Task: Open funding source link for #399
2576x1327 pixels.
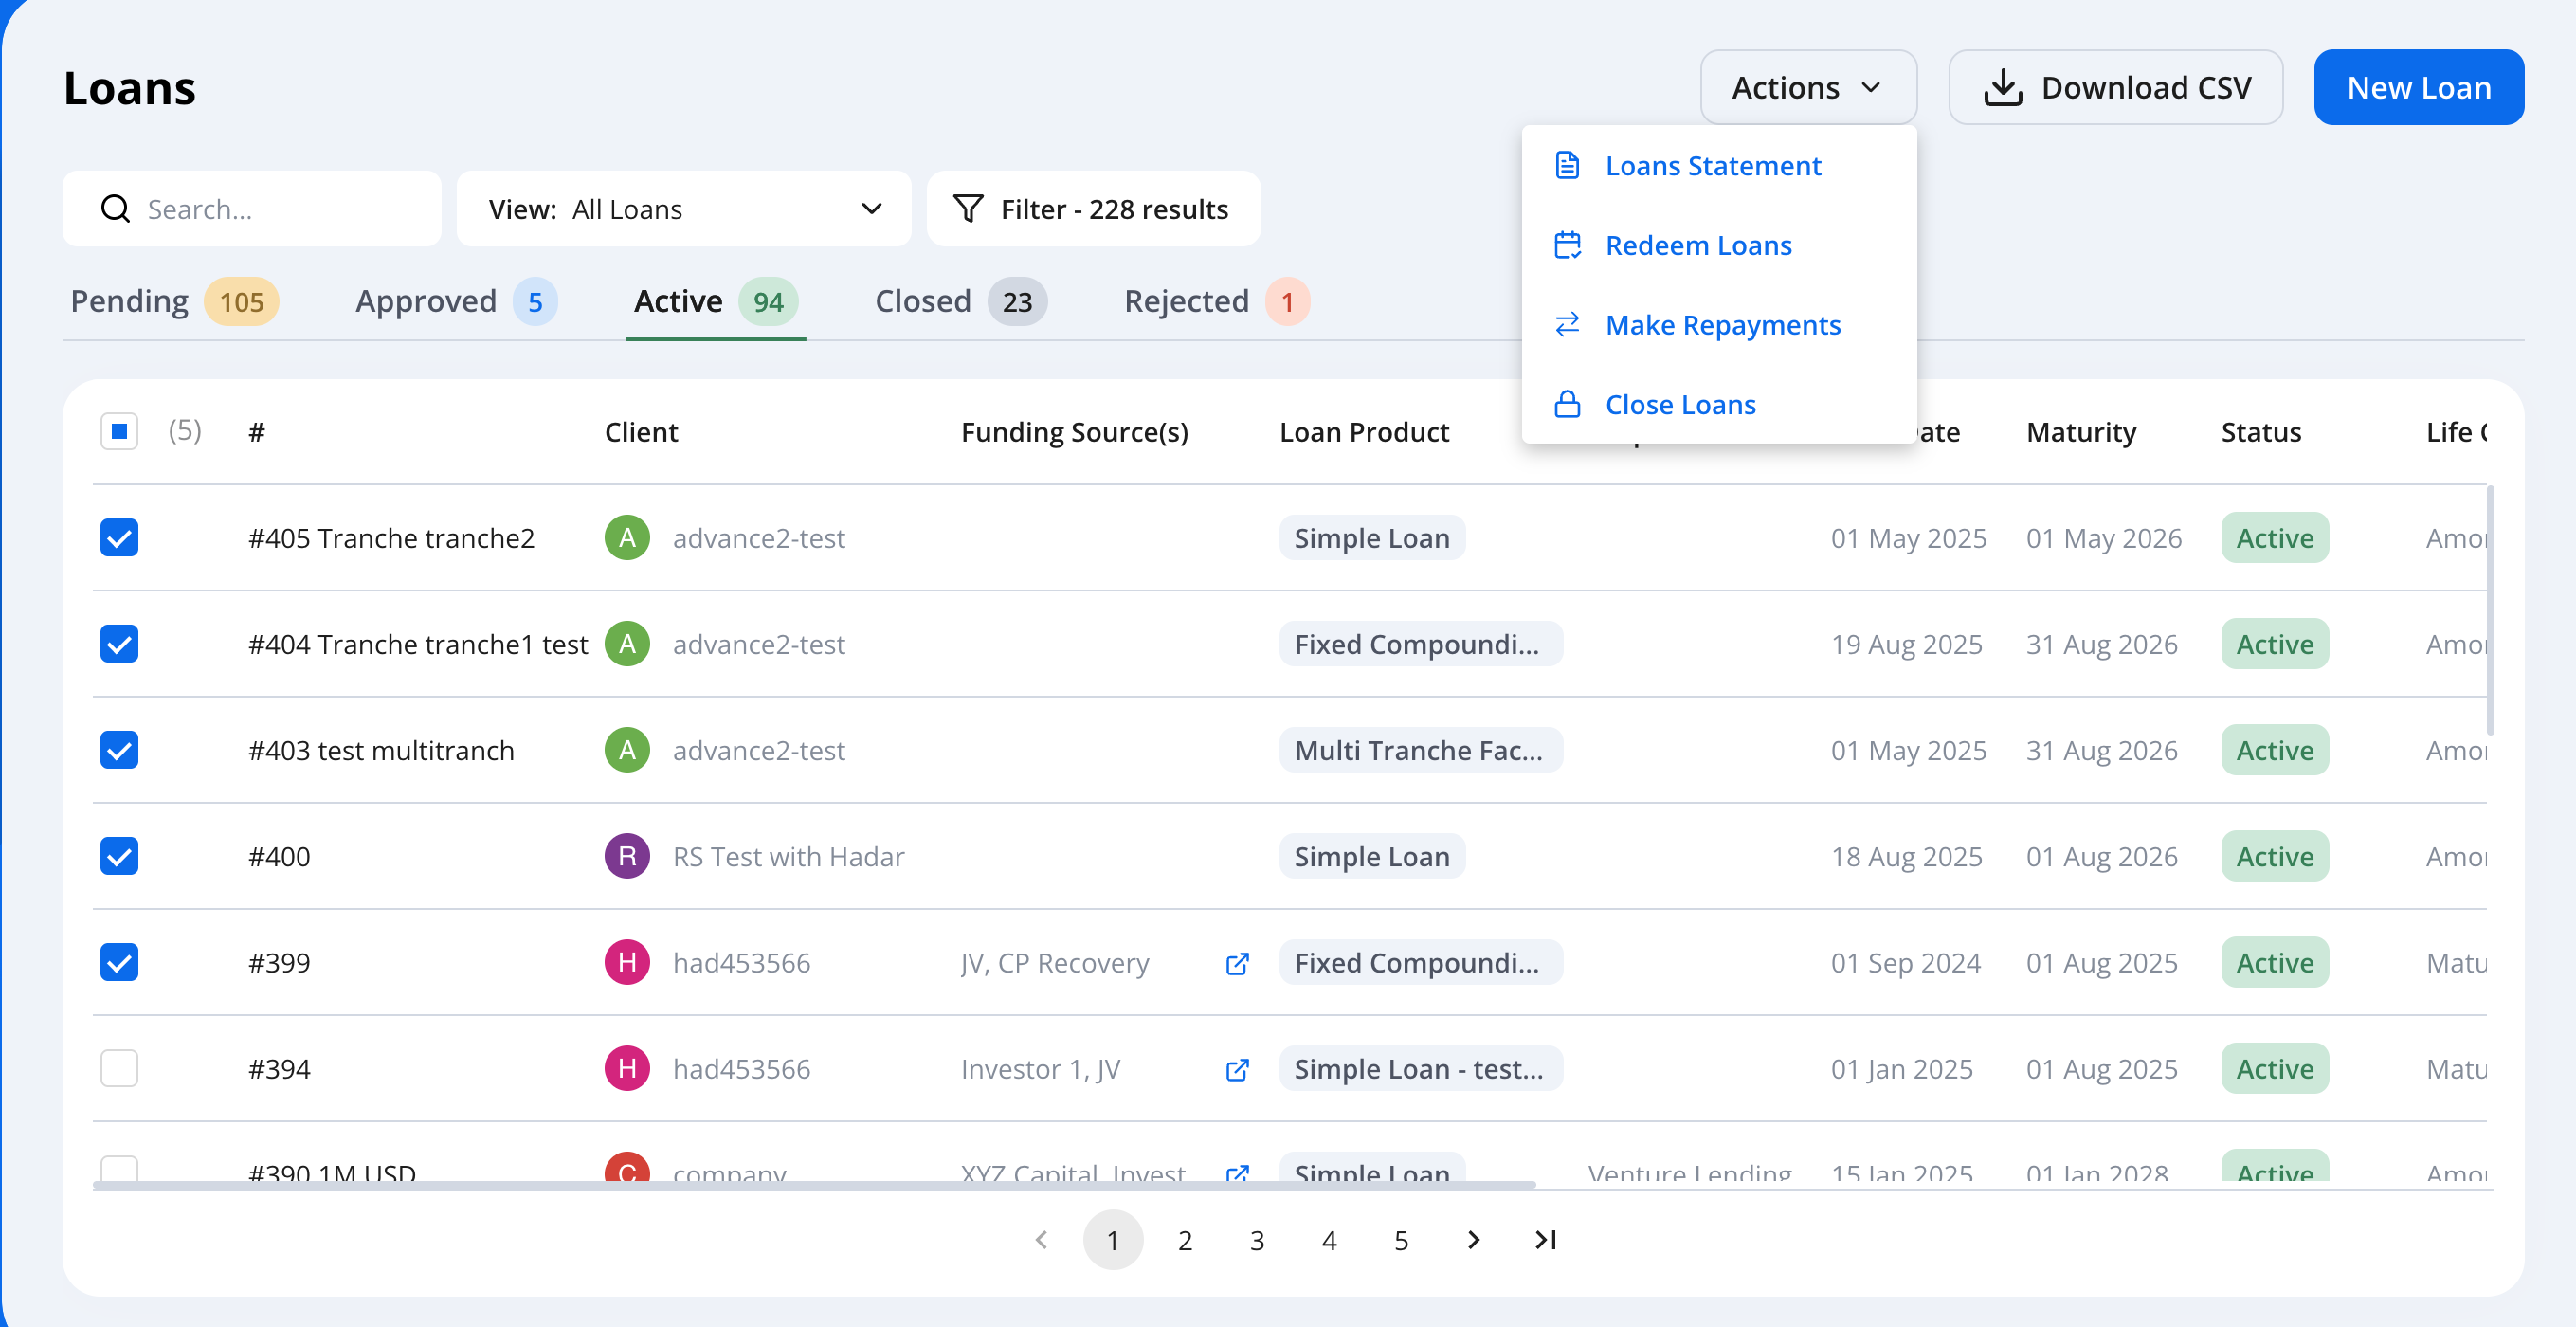Action: point(1237,963)
